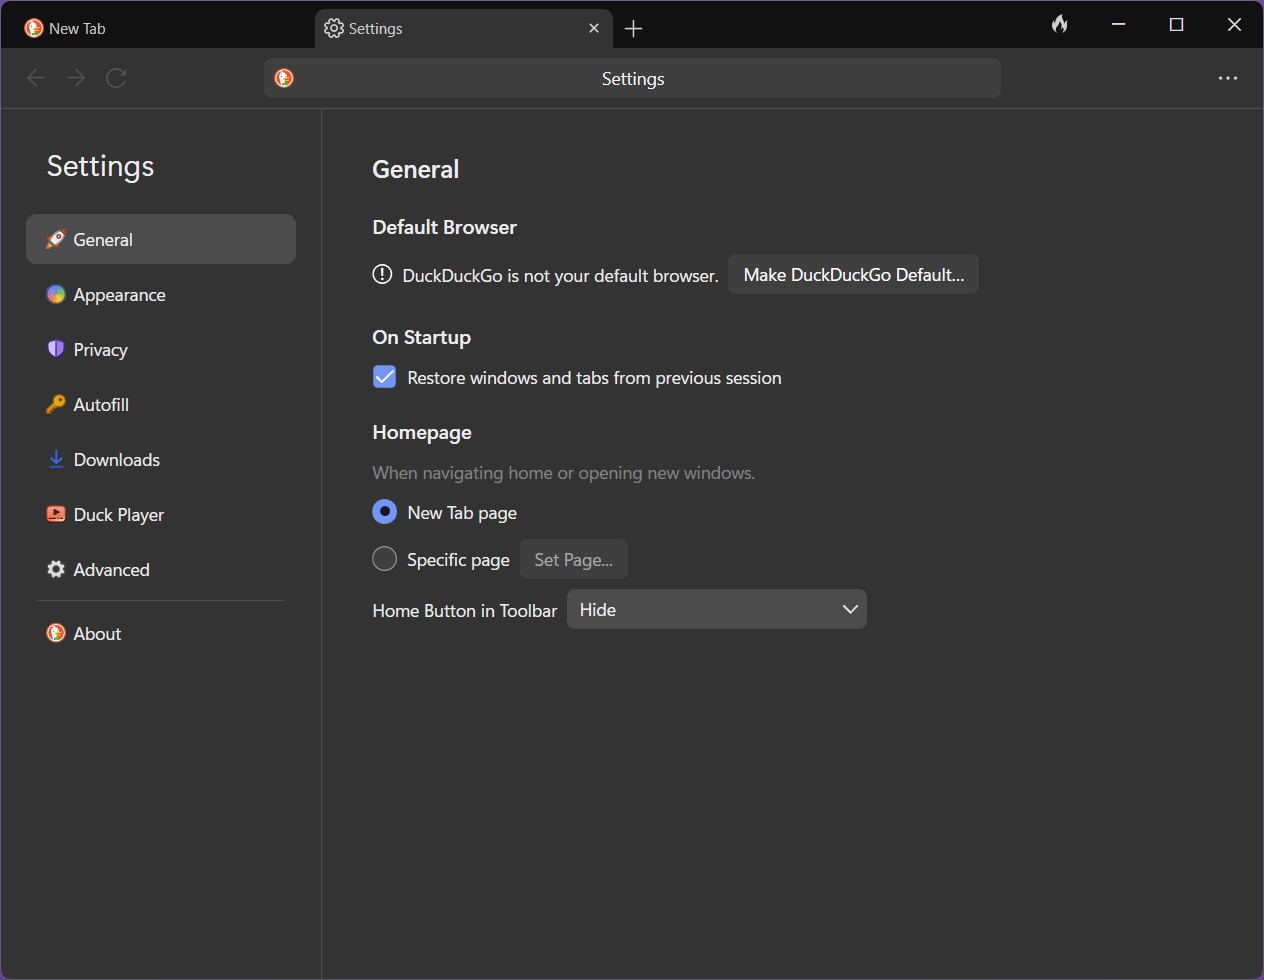Click the rocket icon beside General
Image resolution: width=1264 pixels, height=980 pixels.
click(56, 239)
